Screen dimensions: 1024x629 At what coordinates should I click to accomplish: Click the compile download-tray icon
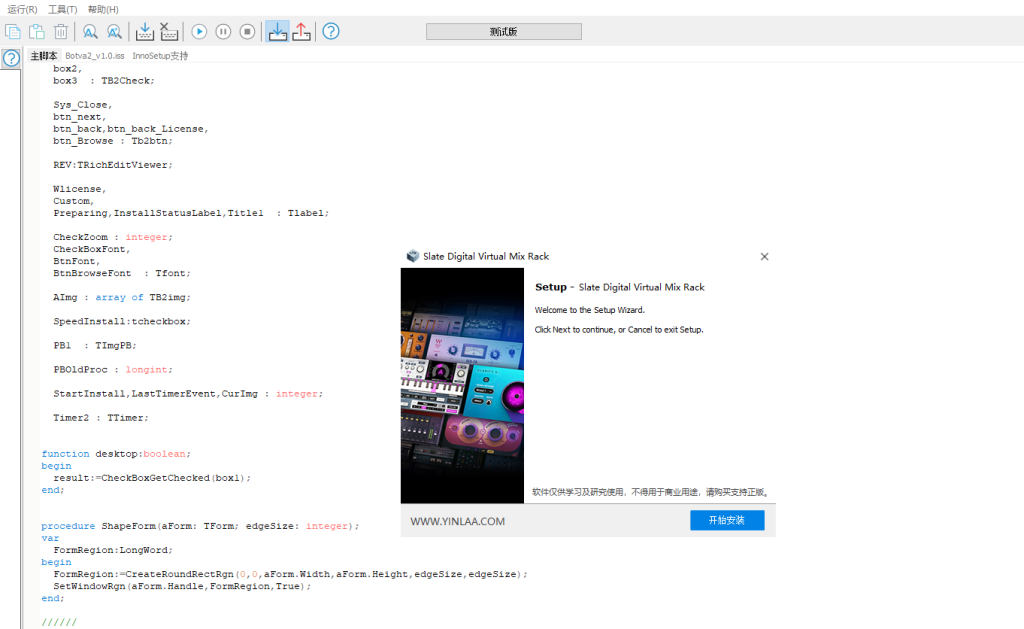click(144, 32)
